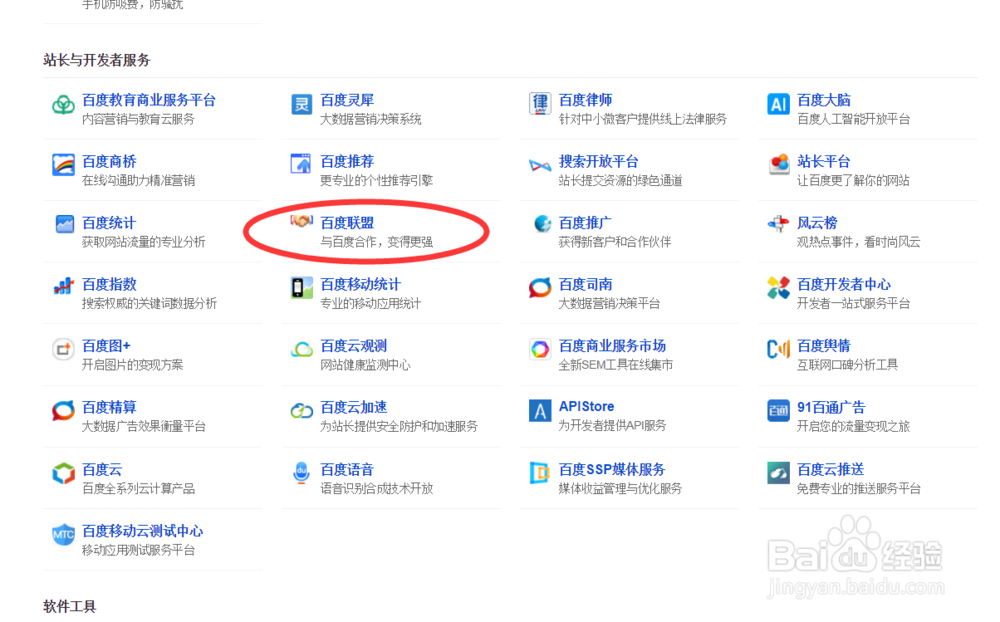Click the 百度灵犀 icon
Viewport: 1000px width, 622px height.
(x=302, y=104)
